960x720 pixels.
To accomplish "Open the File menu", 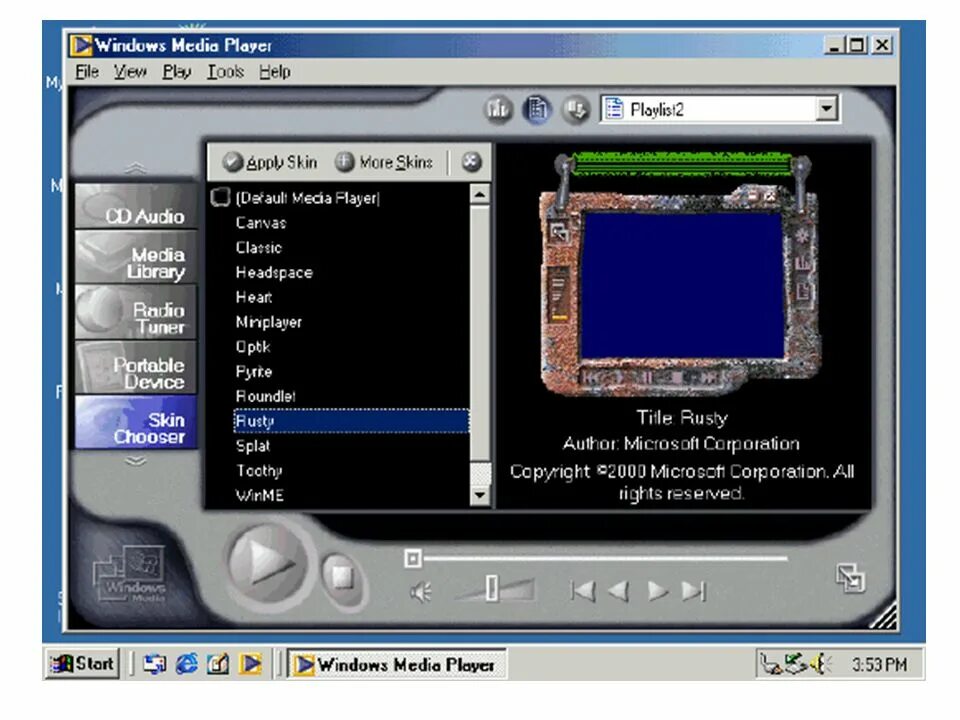I will pyautogui.click(x=87, y=72).
